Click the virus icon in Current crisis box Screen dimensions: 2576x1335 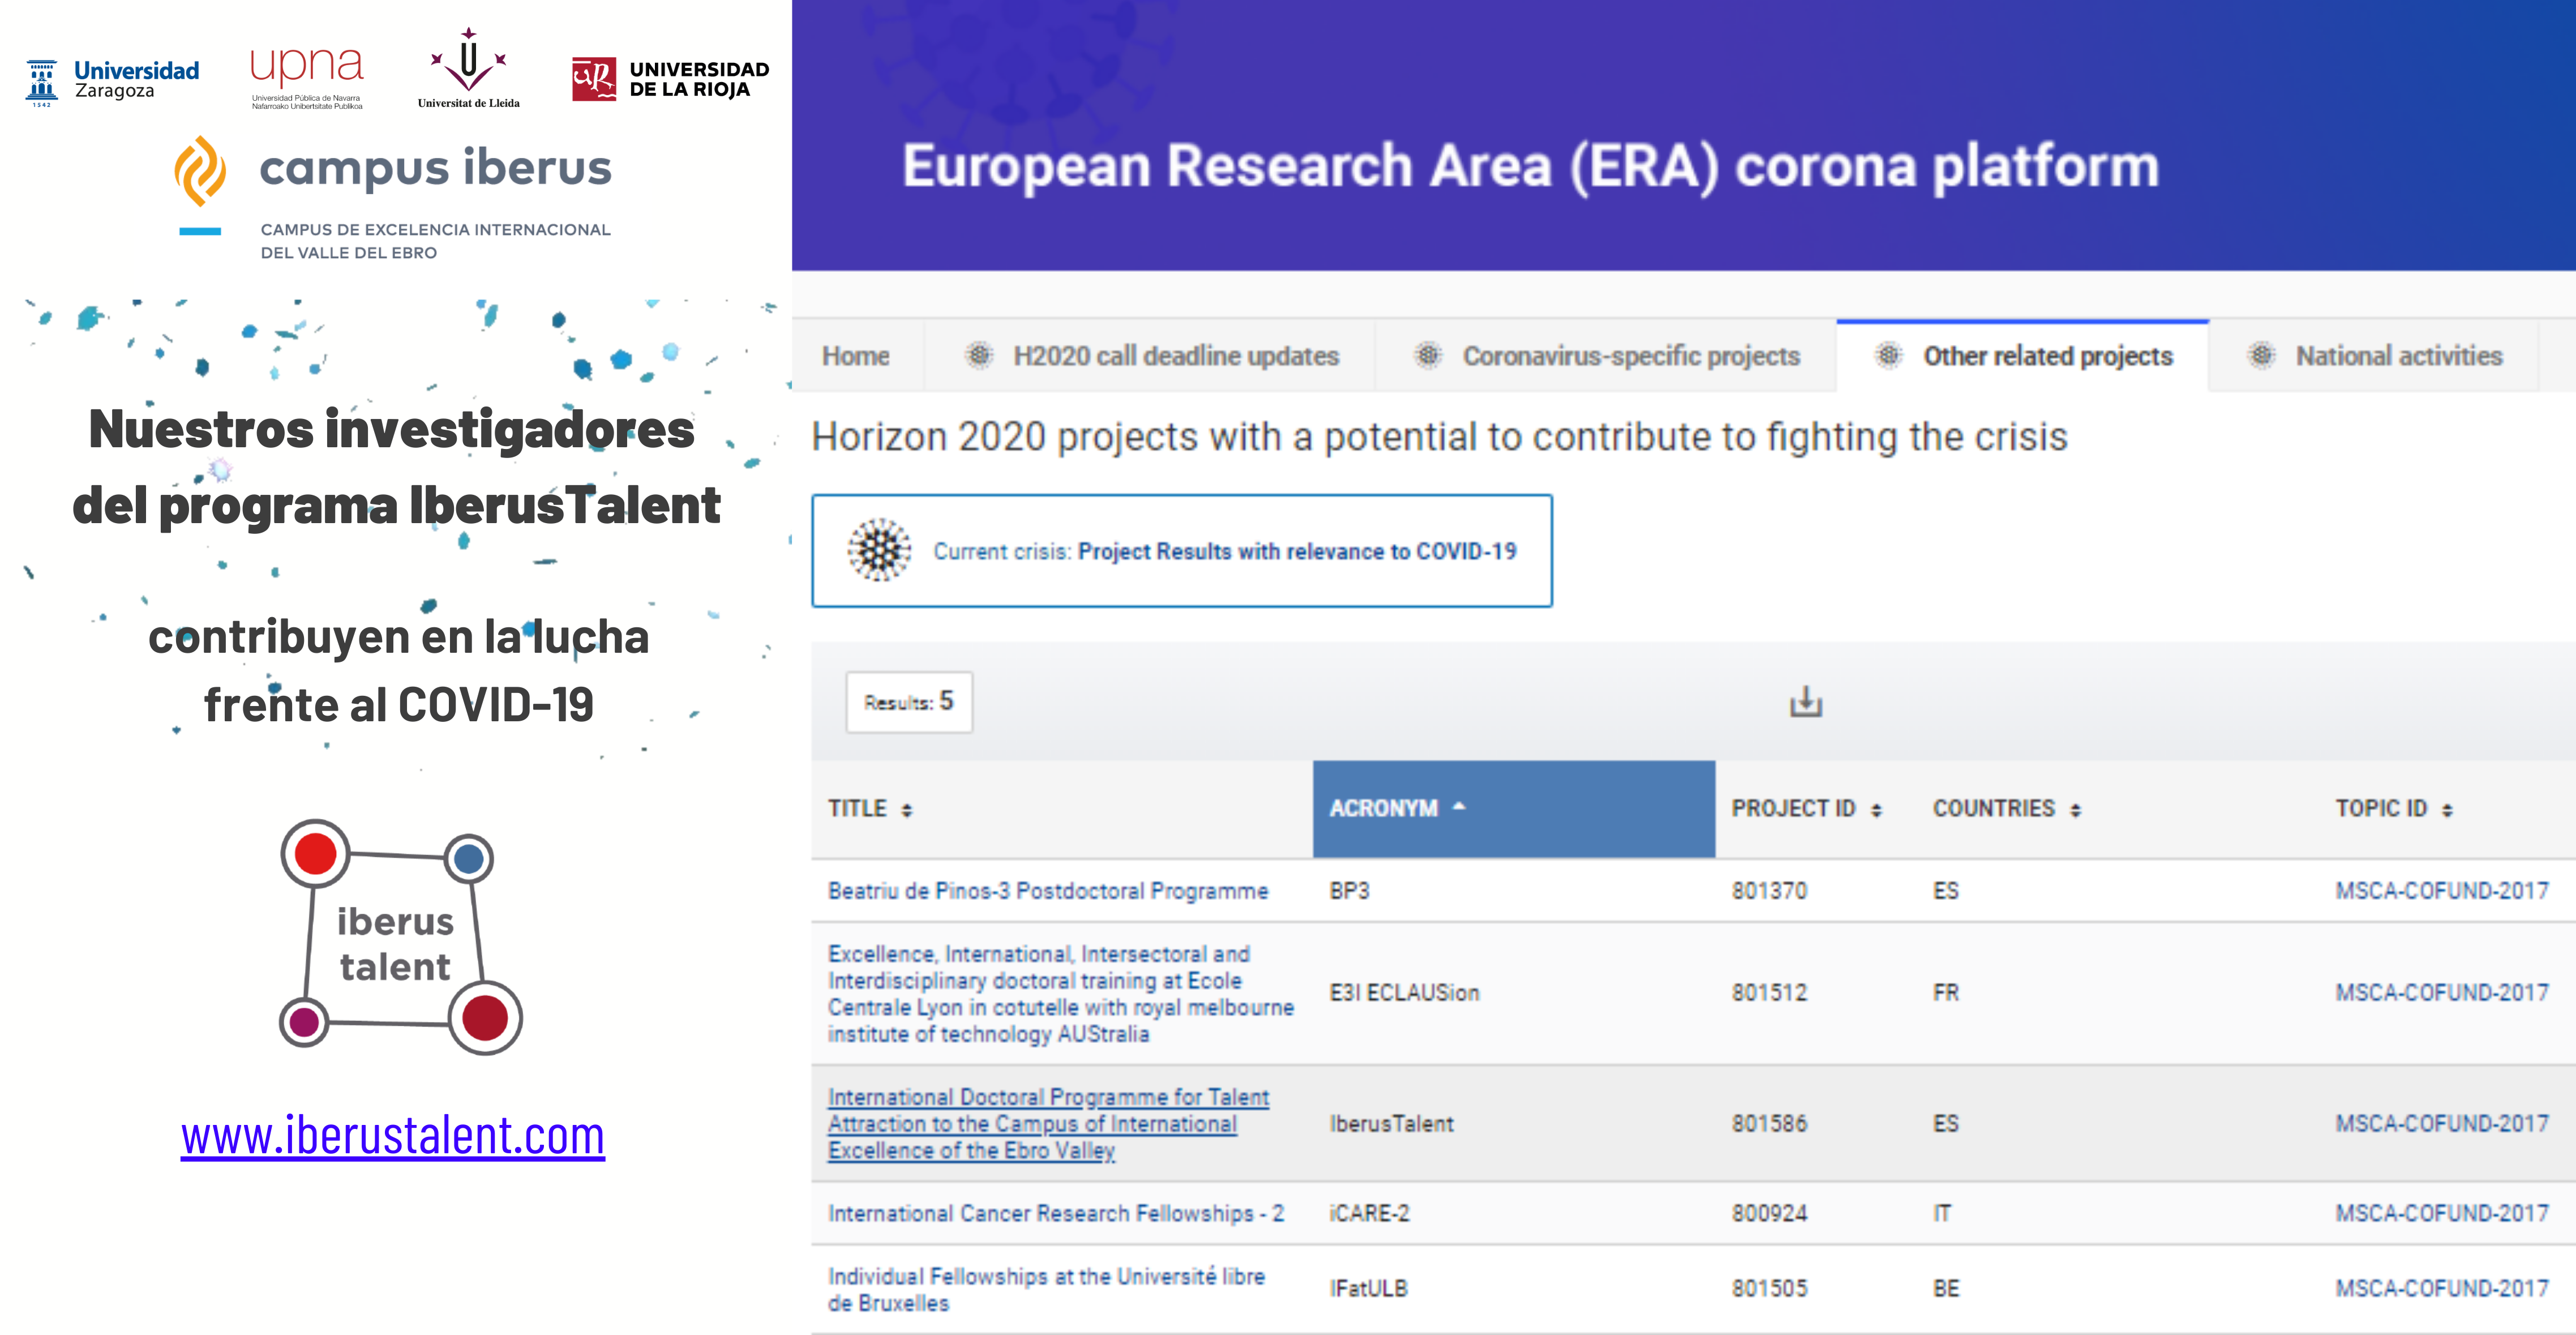click(879, 550)
